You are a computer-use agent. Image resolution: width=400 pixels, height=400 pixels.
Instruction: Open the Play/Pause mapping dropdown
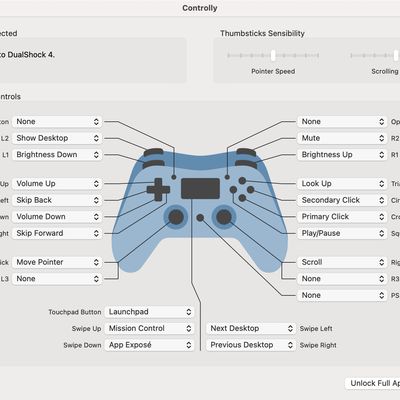342,233
